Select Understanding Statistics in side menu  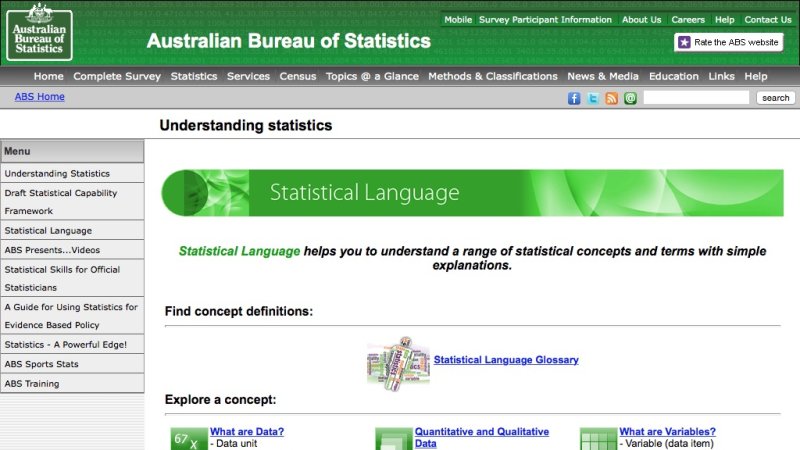point(72,173)
